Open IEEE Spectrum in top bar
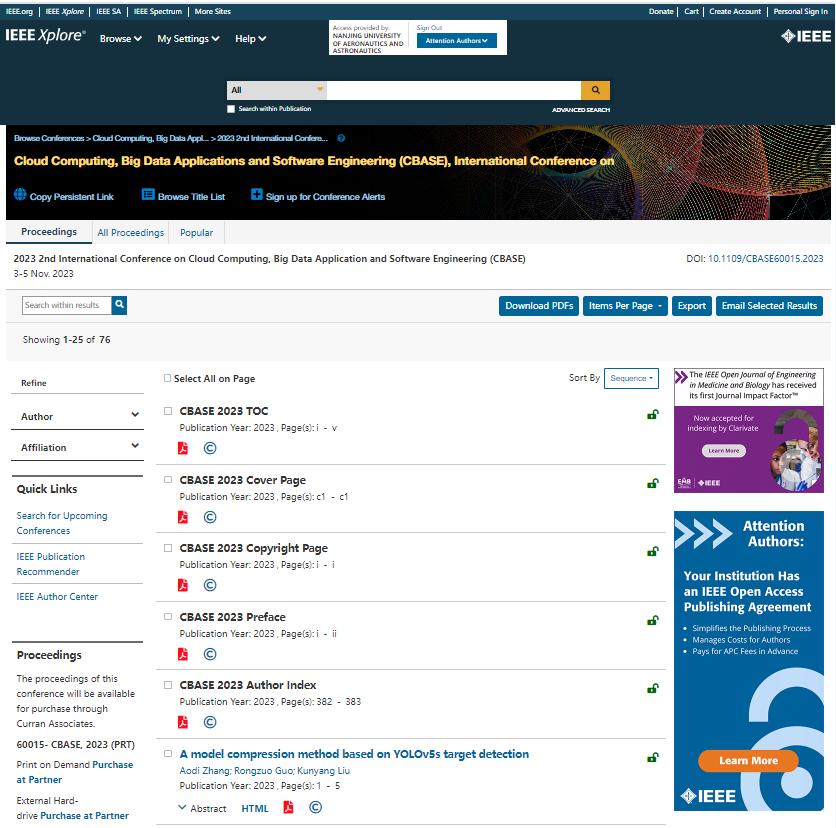The image size is (836, 828). tap(158, 11)
